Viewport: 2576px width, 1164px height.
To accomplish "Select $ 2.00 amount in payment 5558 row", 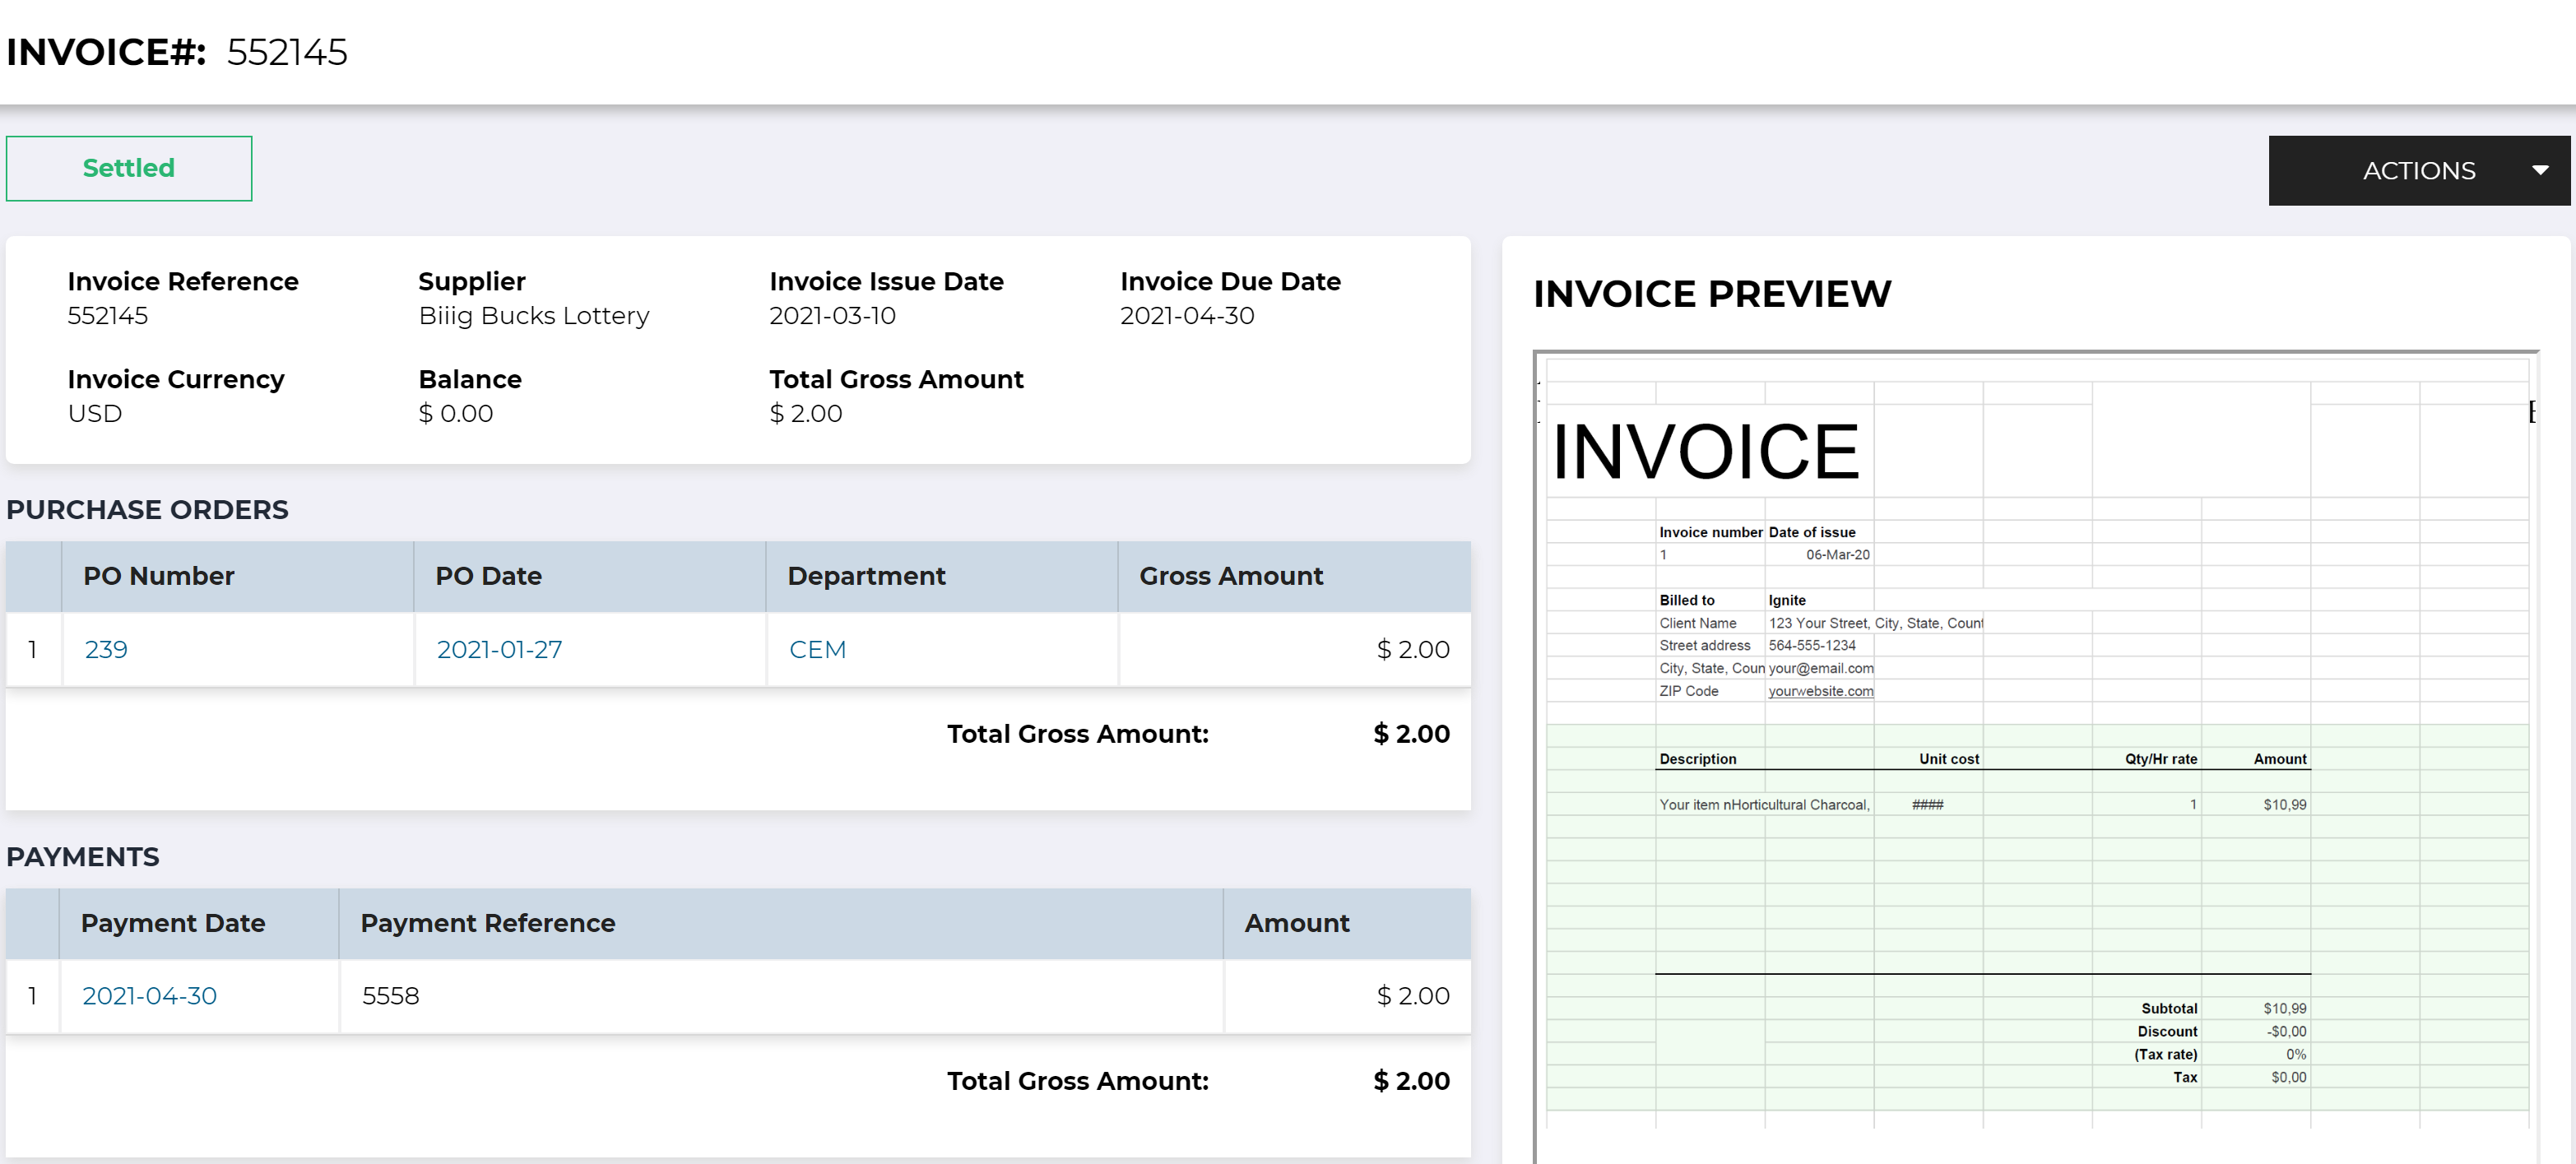I will click(x=1413, y=996).
